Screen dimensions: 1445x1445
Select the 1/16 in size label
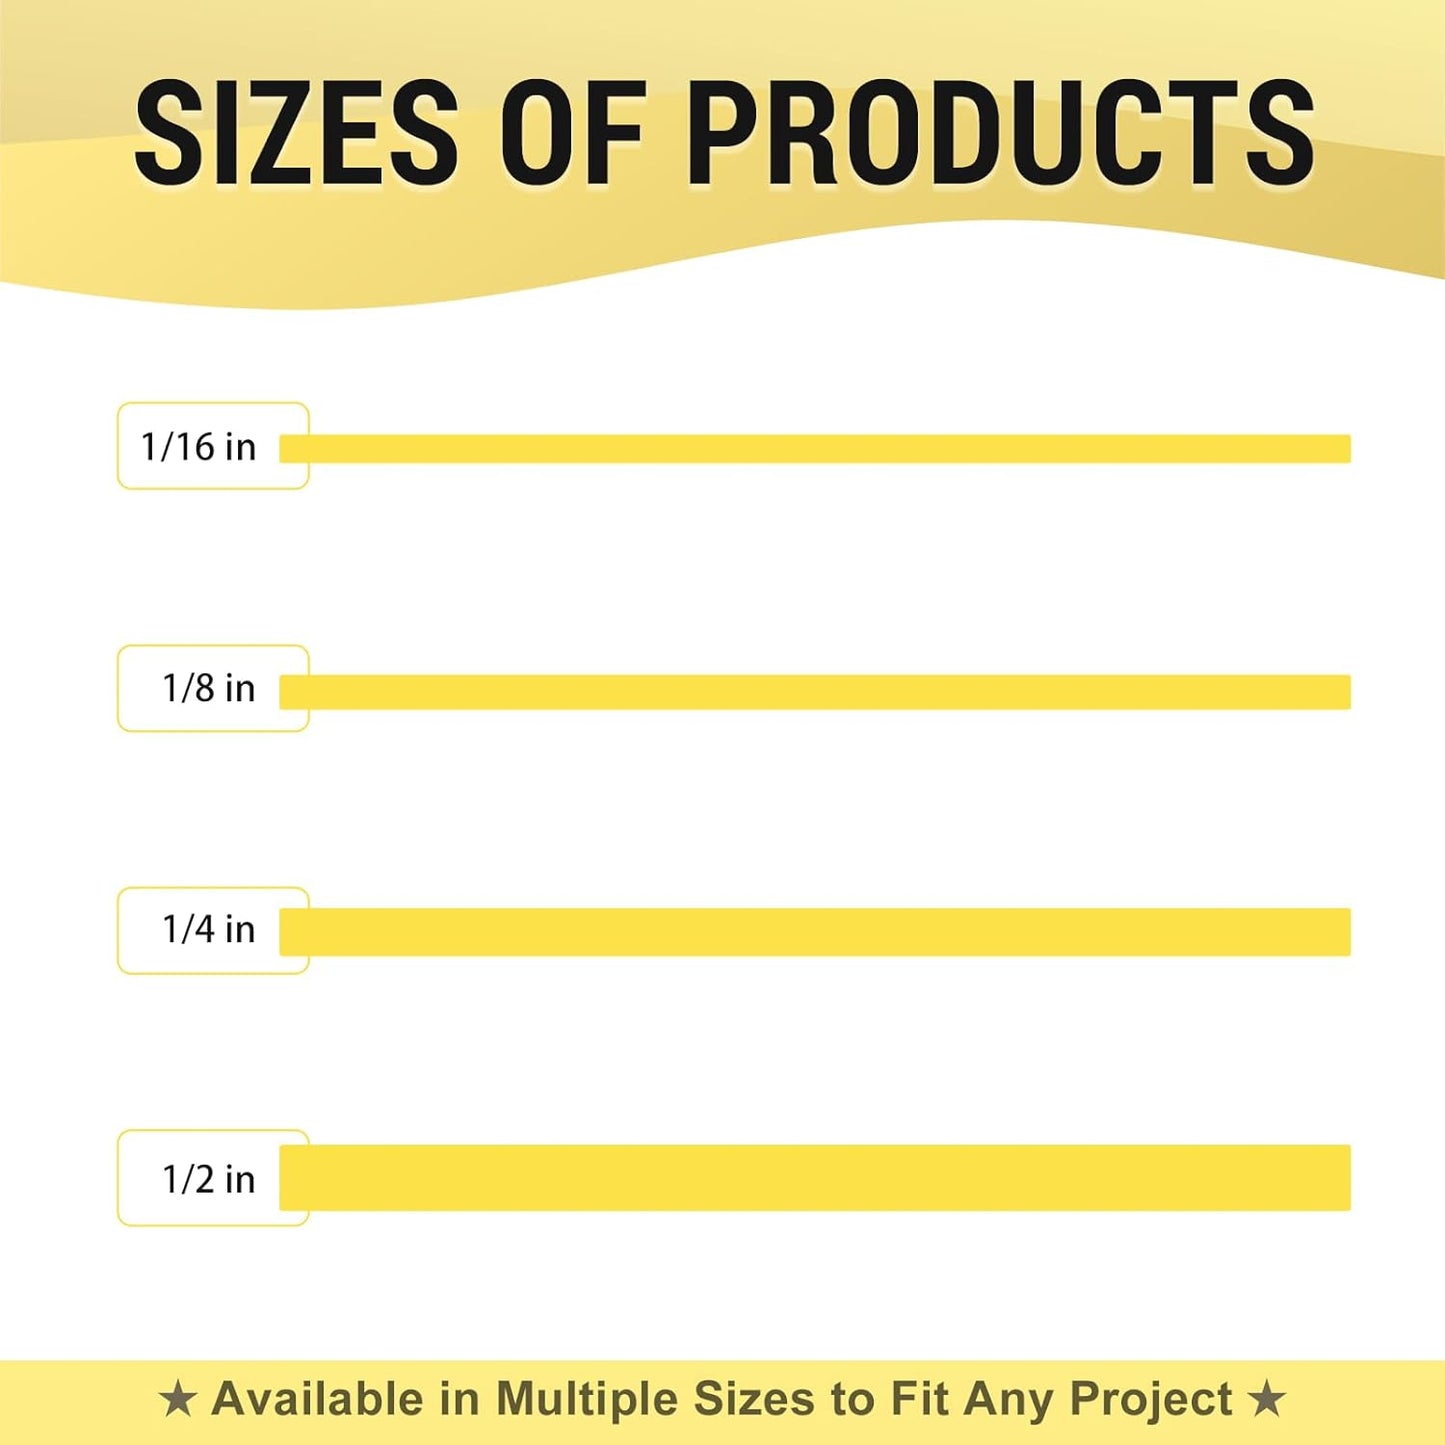(x=198, y=447)
